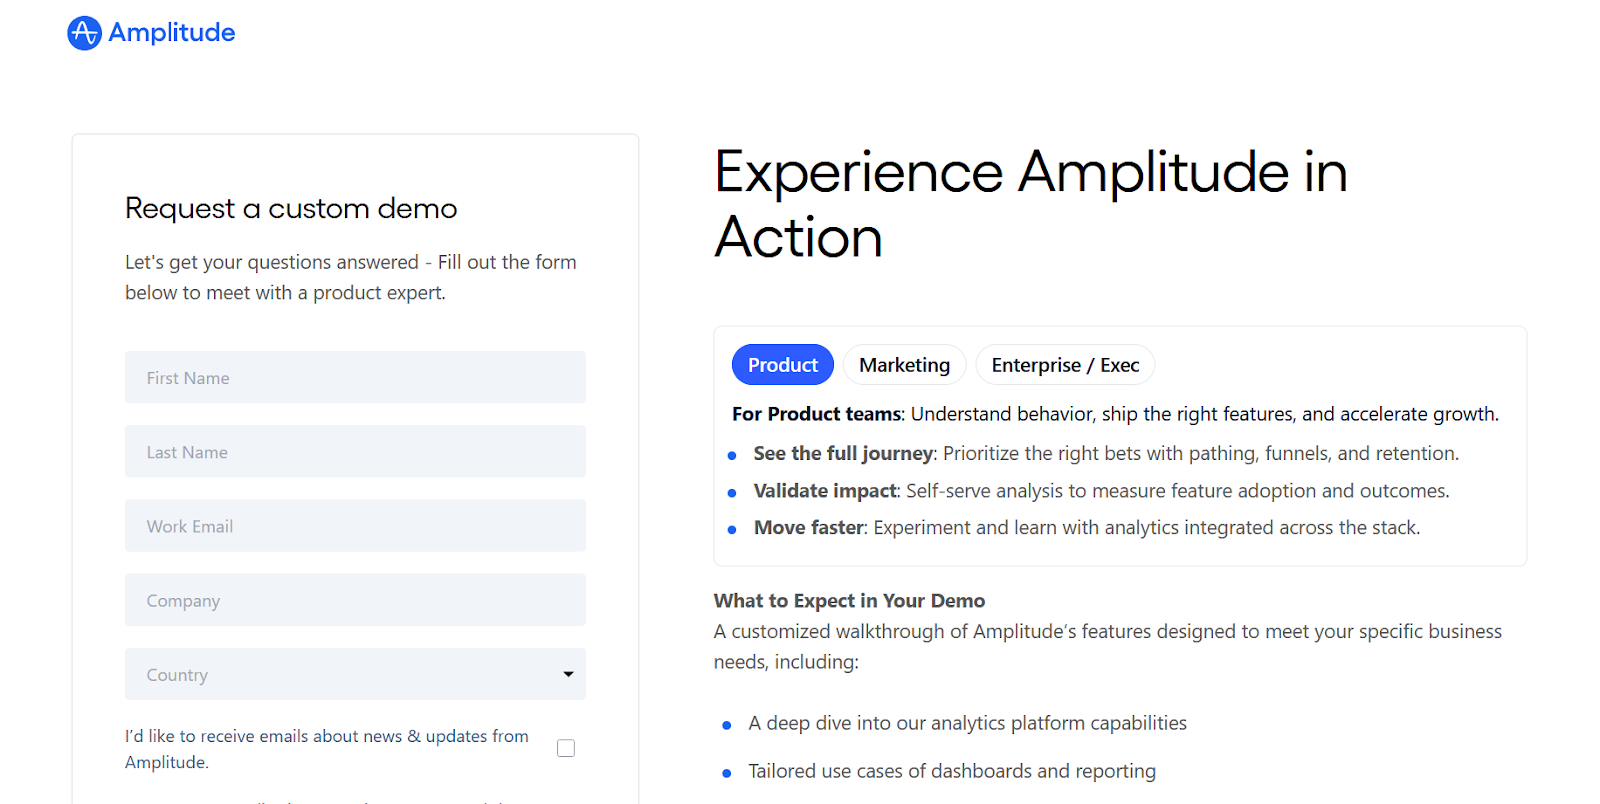Click the 'For Product teams' description line

[1115, 414]
